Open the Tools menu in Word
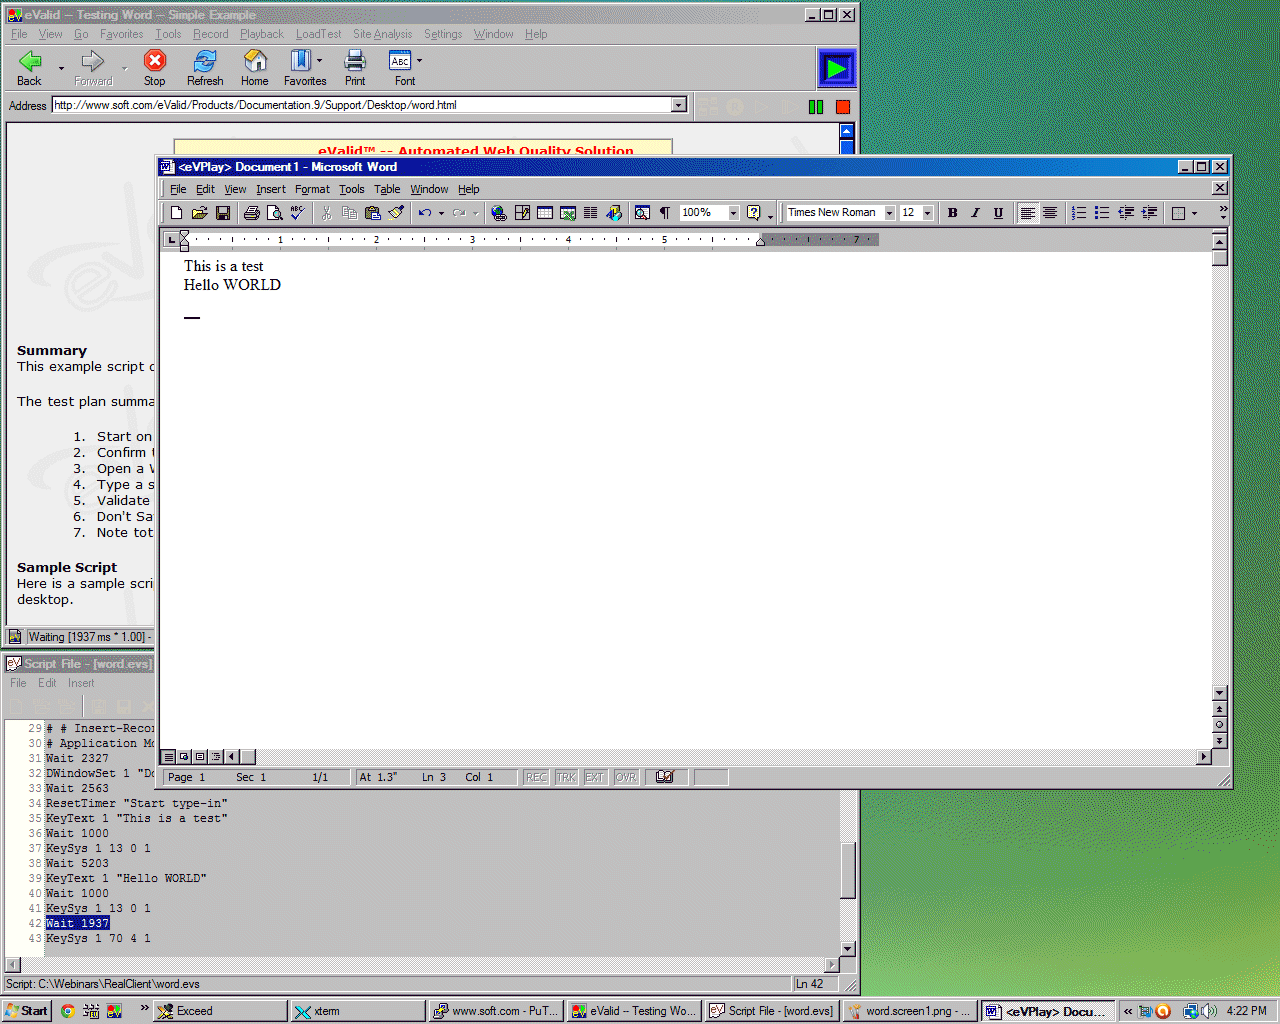 (351, 189)
